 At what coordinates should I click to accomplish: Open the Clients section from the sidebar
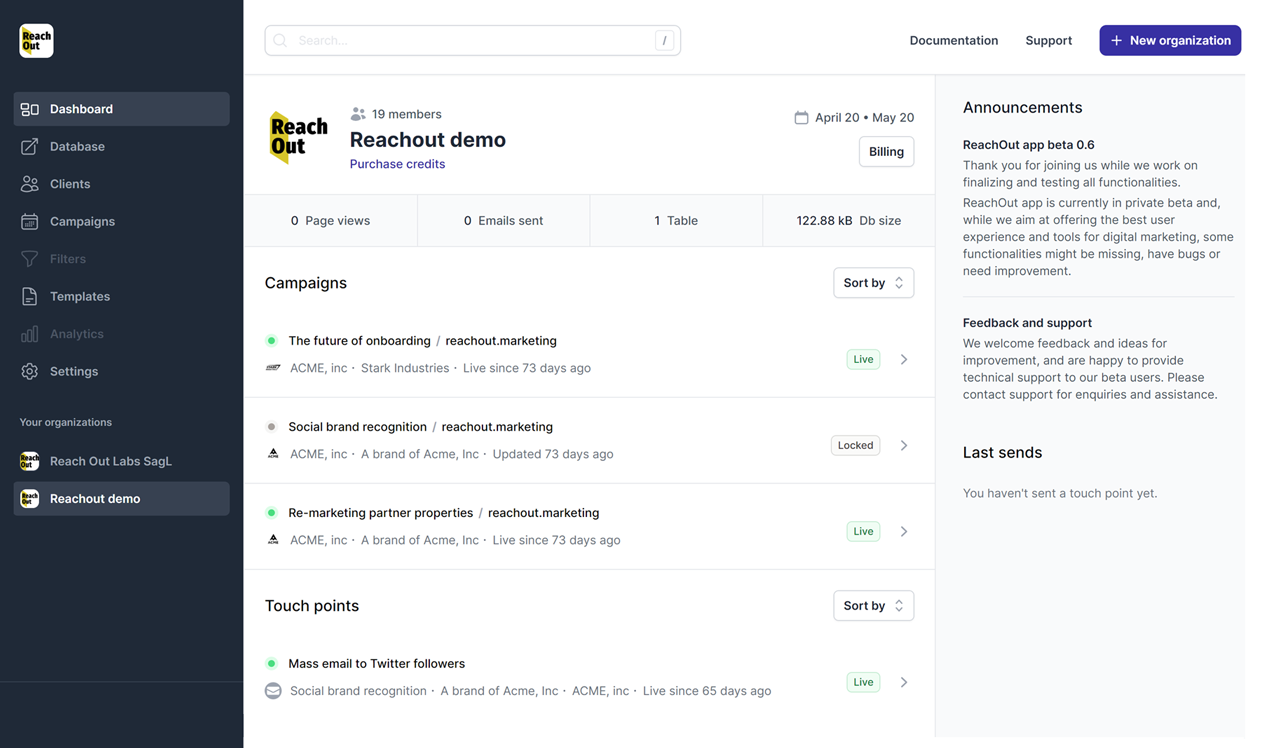pyautogui.click(x=70, y=183)
